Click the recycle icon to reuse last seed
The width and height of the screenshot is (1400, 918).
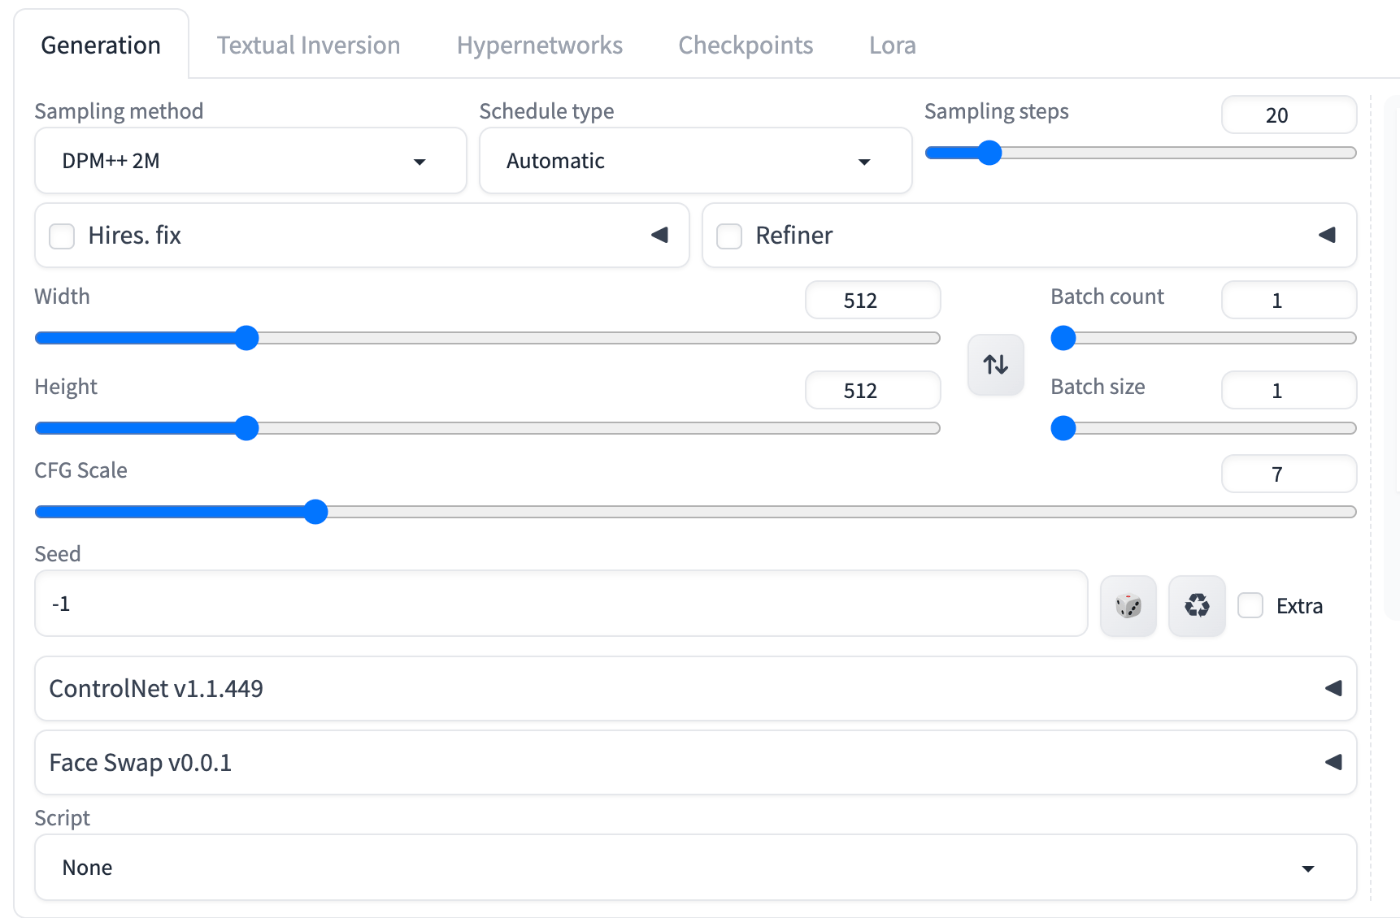(x=1197, y=606)
